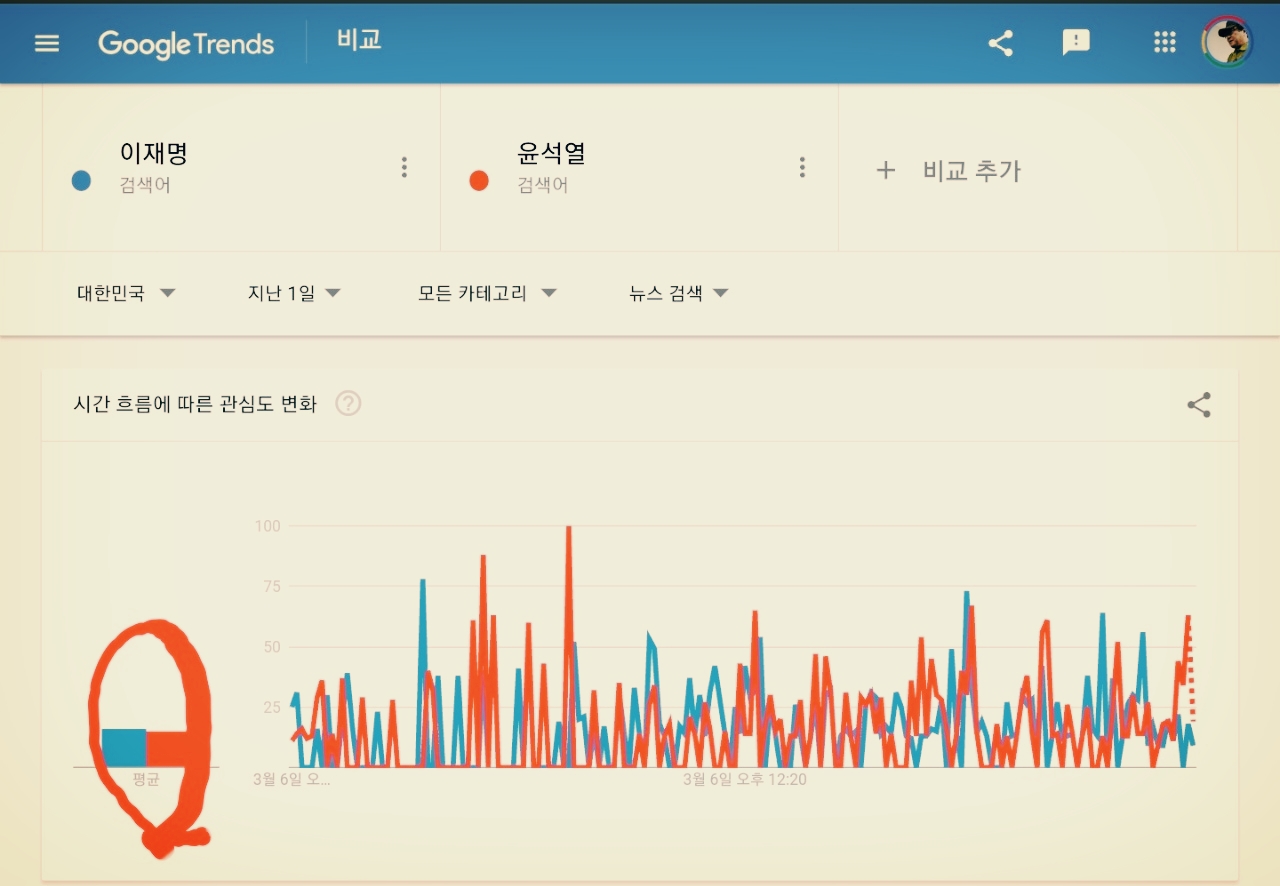Click the 75 value on the y-axis

(x=272, y=586)
